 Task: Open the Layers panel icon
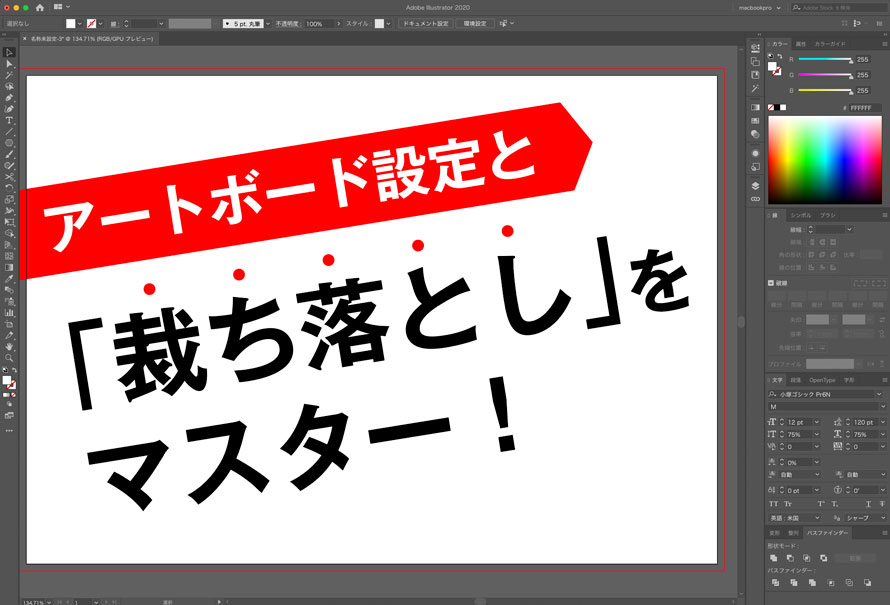coord(755,185)
